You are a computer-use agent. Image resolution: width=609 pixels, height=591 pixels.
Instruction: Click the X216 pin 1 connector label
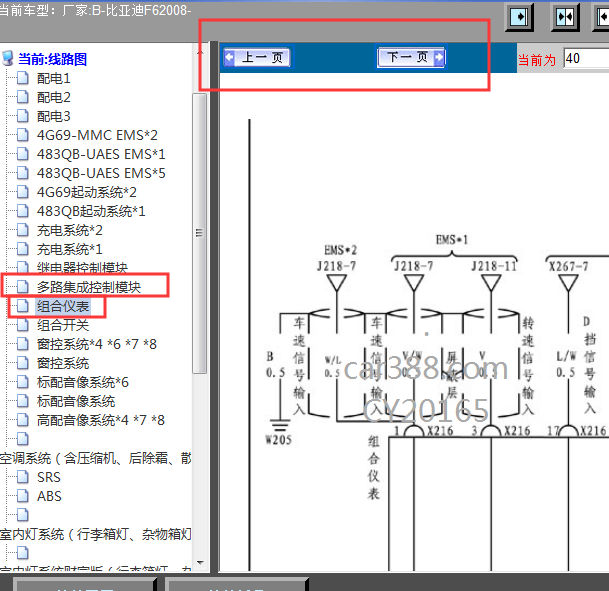[x=440, y=431]
